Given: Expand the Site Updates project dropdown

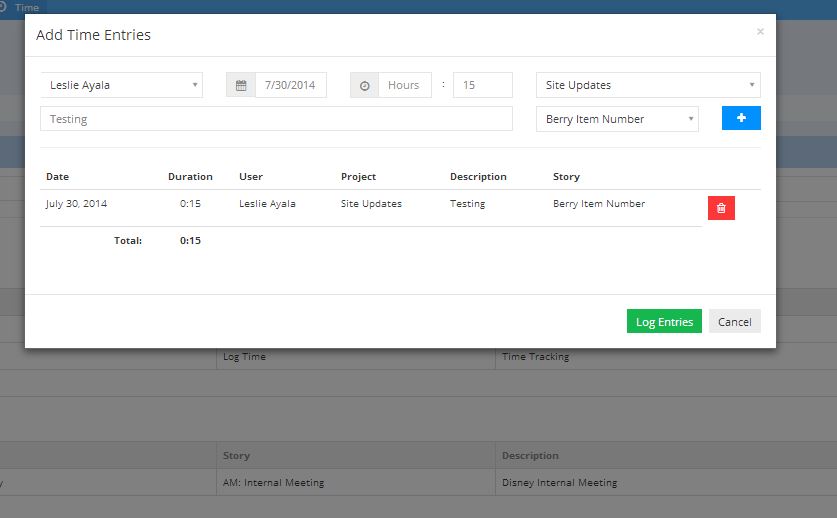Looking at the screenshot, I should click(648, 85).
